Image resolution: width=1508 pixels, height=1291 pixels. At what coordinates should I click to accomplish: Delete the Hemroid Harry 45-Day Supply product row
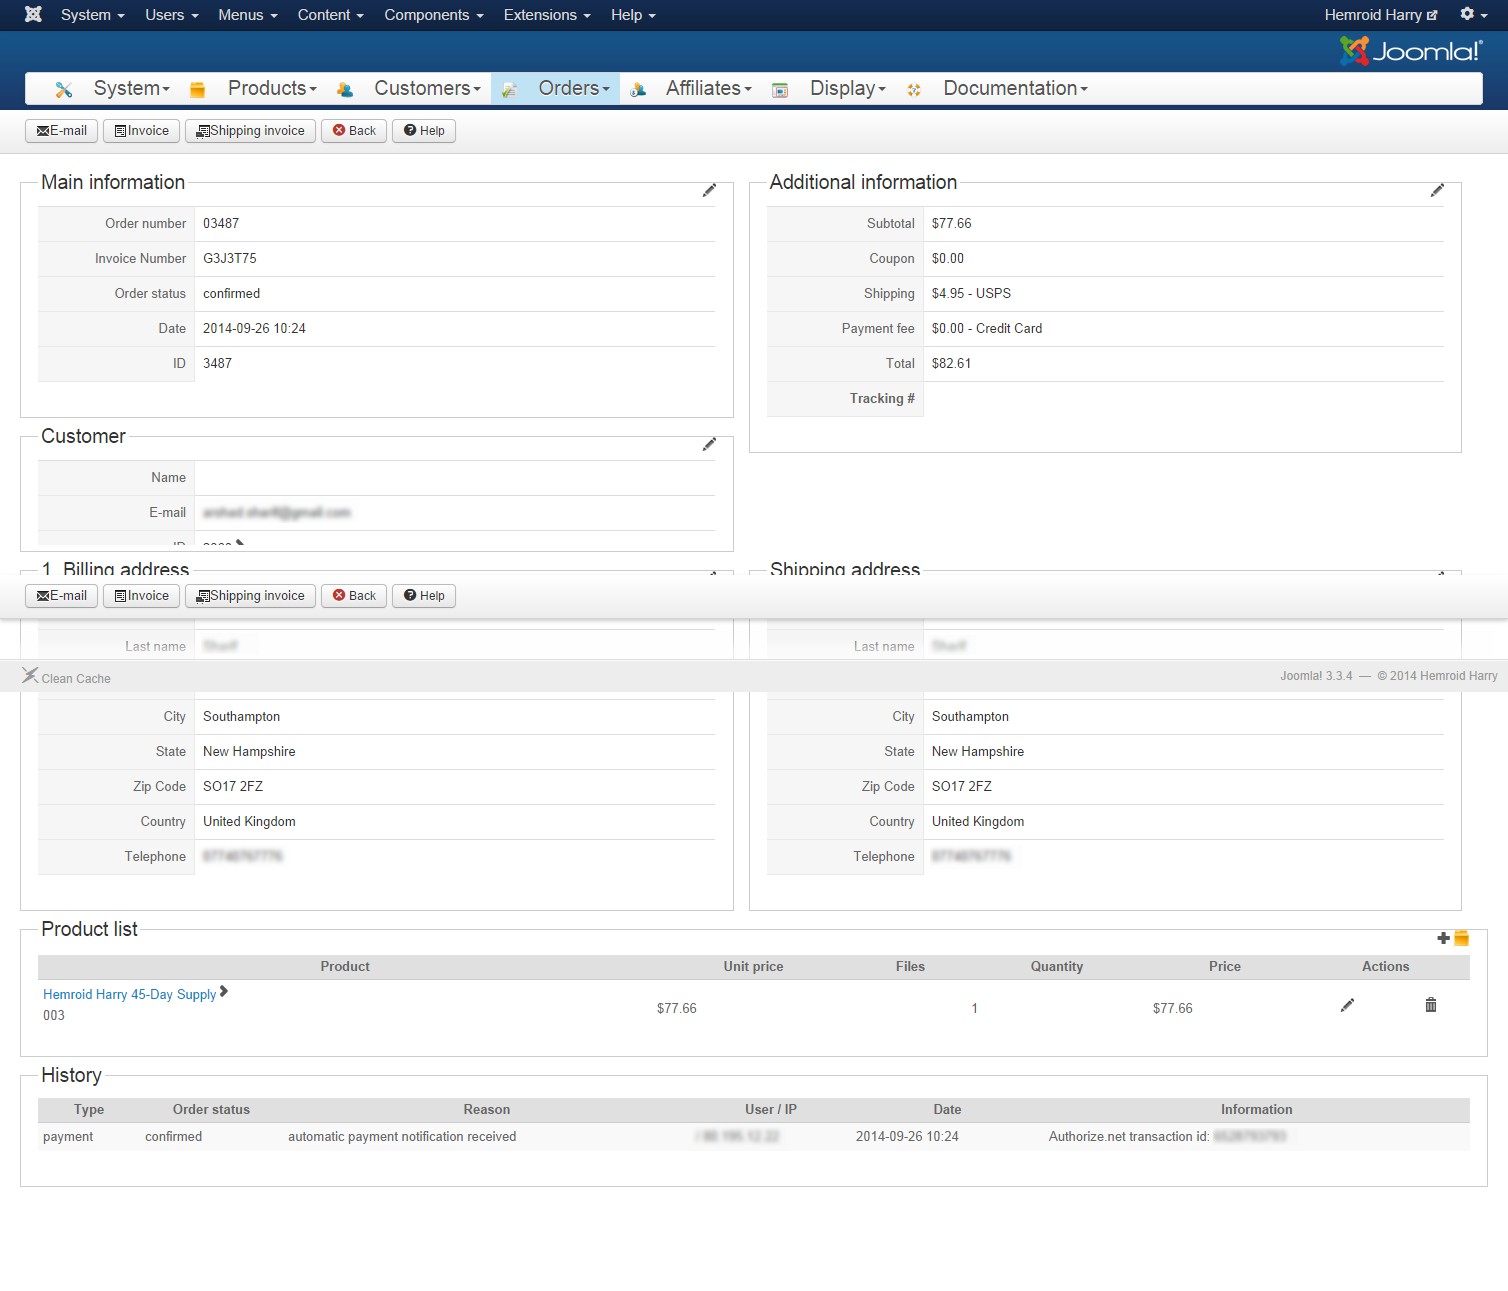1431,1005
